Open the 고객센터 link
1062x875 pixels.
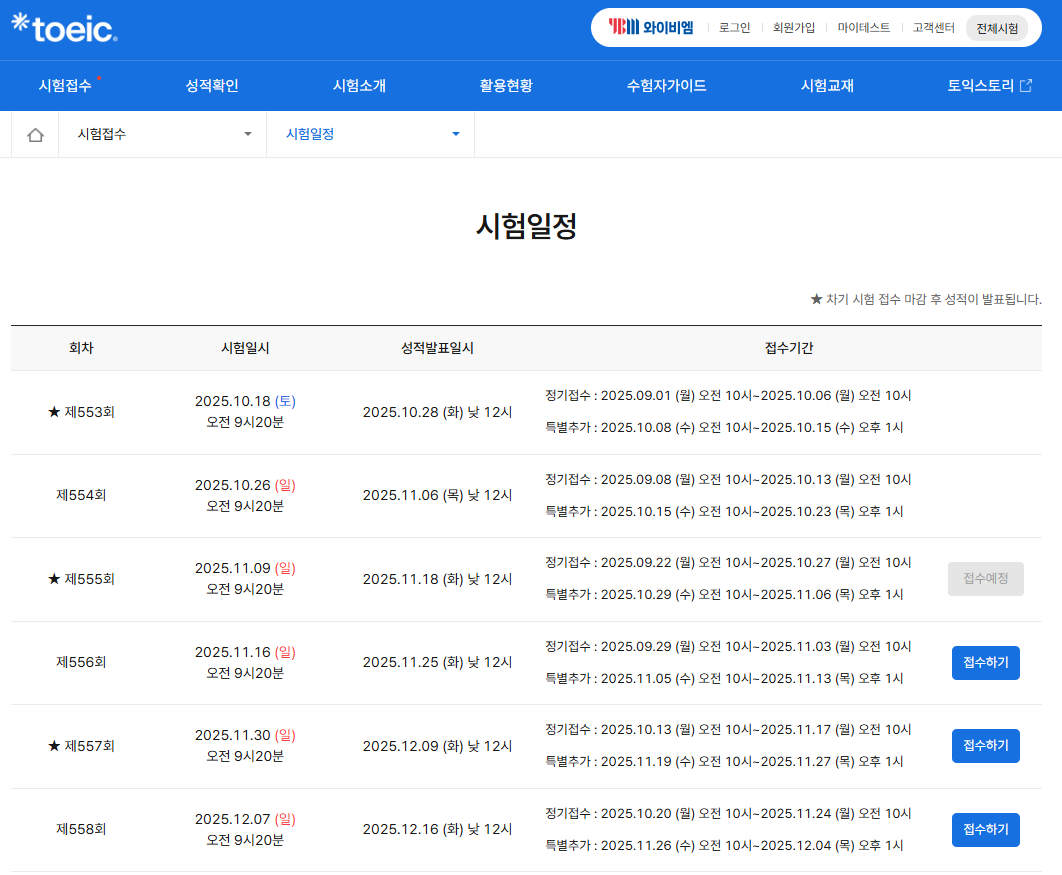[x=934, y=28]
